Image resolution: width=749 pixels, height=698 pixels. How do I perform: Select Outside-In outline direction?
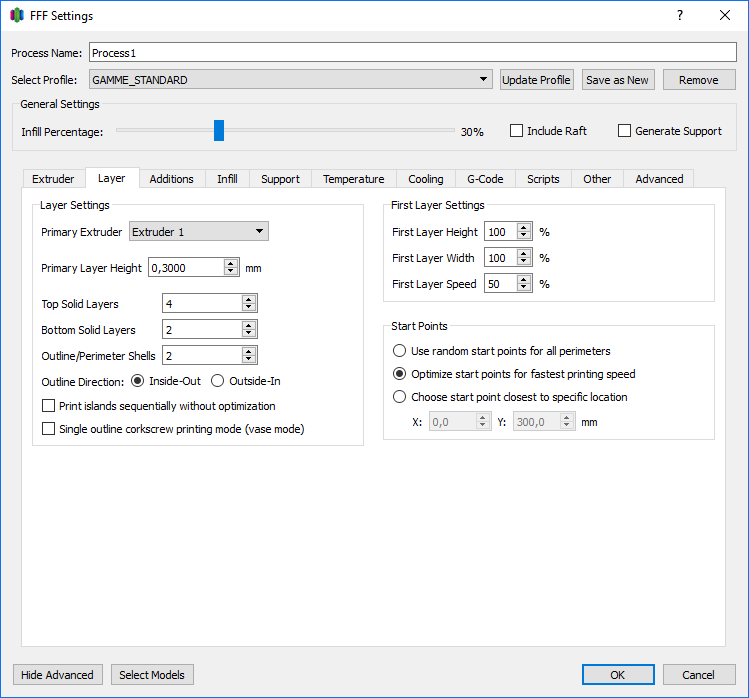218,381
